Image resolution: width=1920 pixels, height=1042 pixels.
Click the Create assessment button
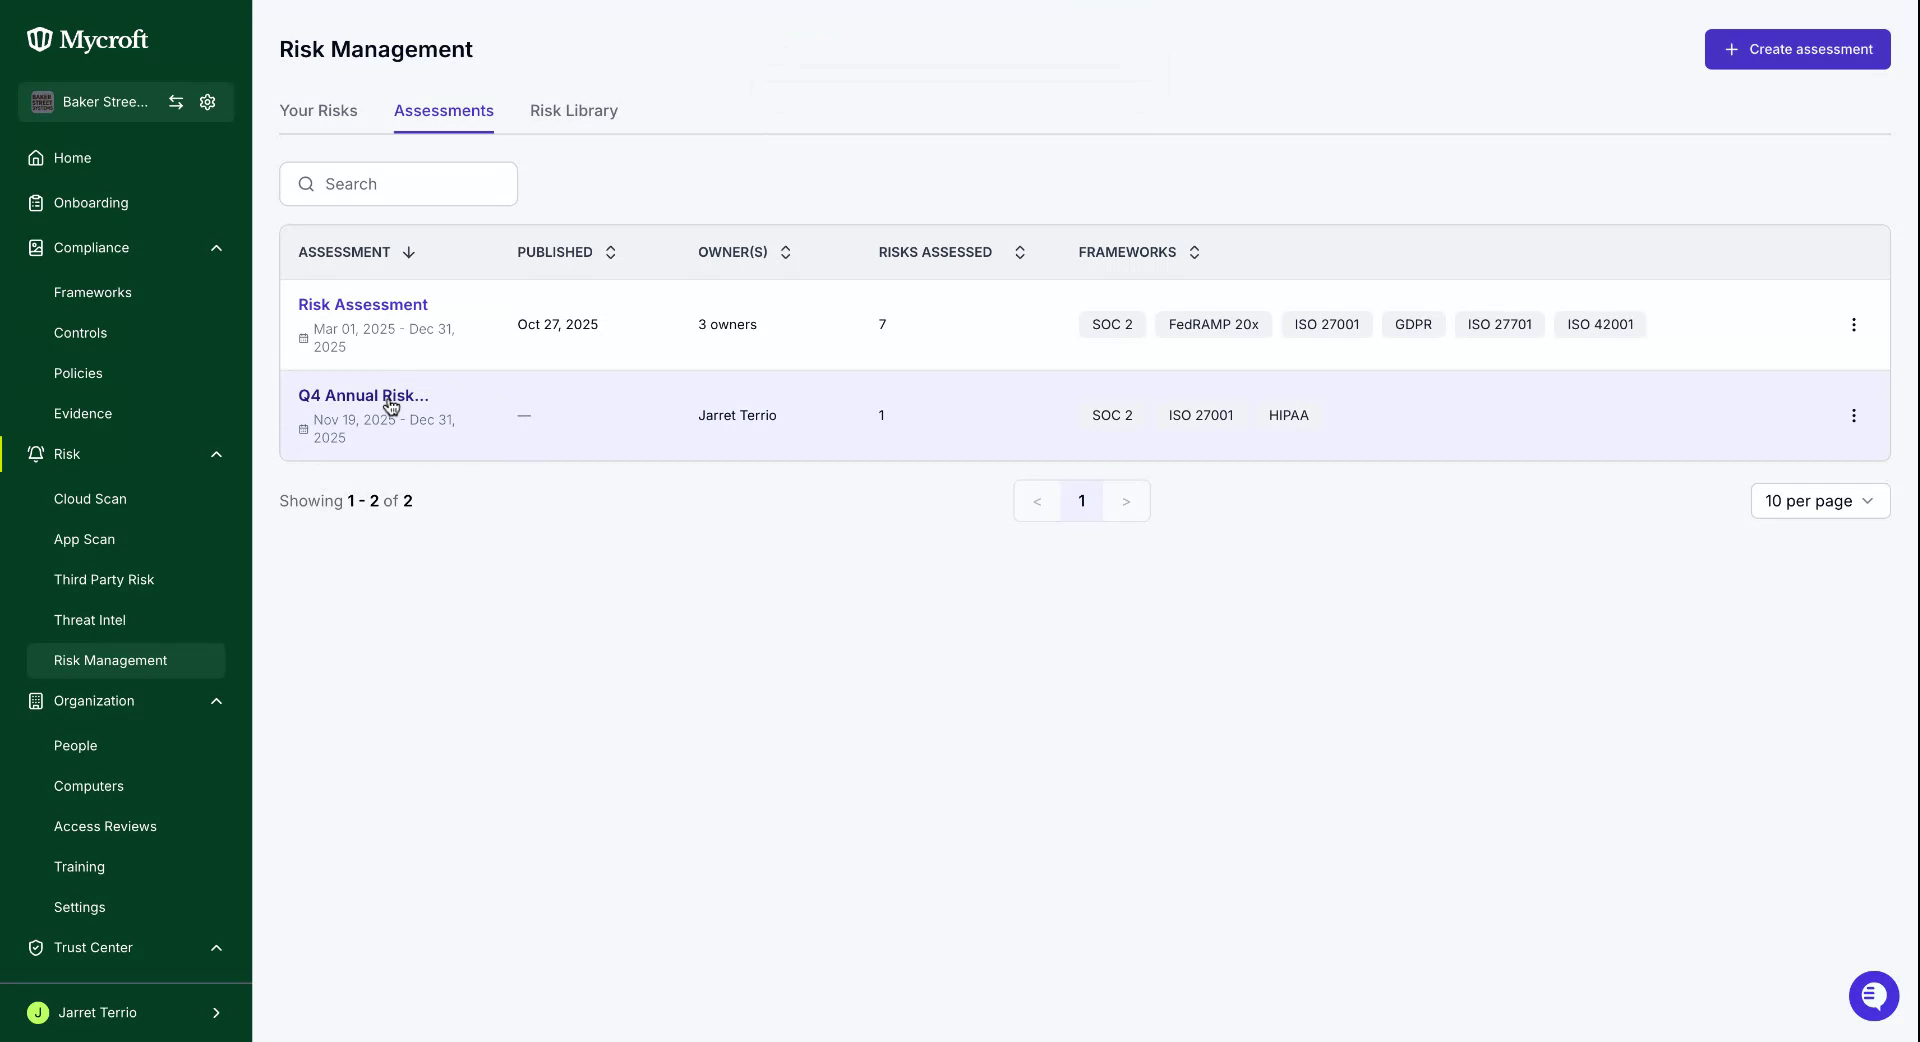coord(1797,49)
